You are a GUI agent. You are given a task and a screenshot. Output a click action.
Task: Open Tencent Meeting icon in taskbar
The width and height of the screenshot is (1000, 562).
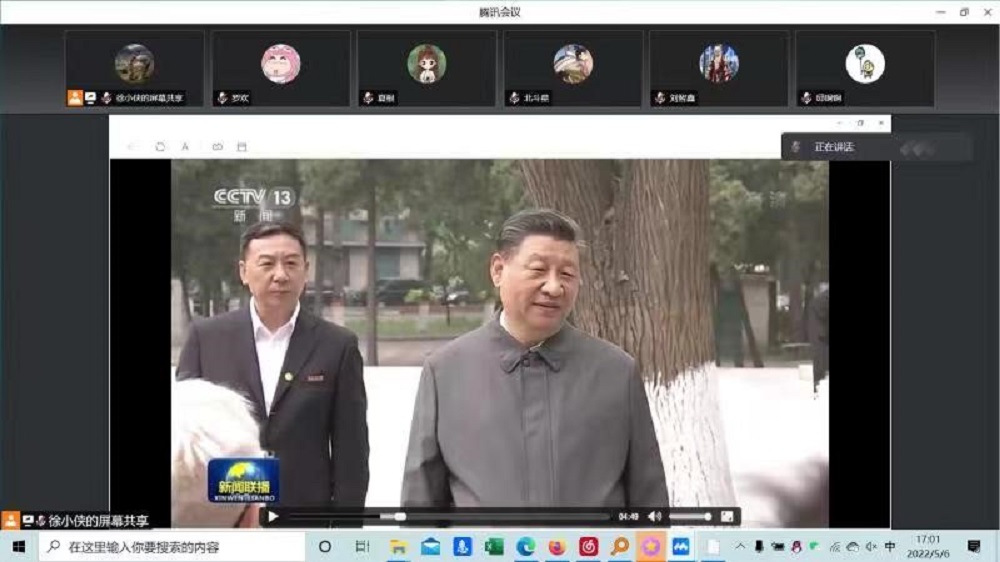pos(681,547)
